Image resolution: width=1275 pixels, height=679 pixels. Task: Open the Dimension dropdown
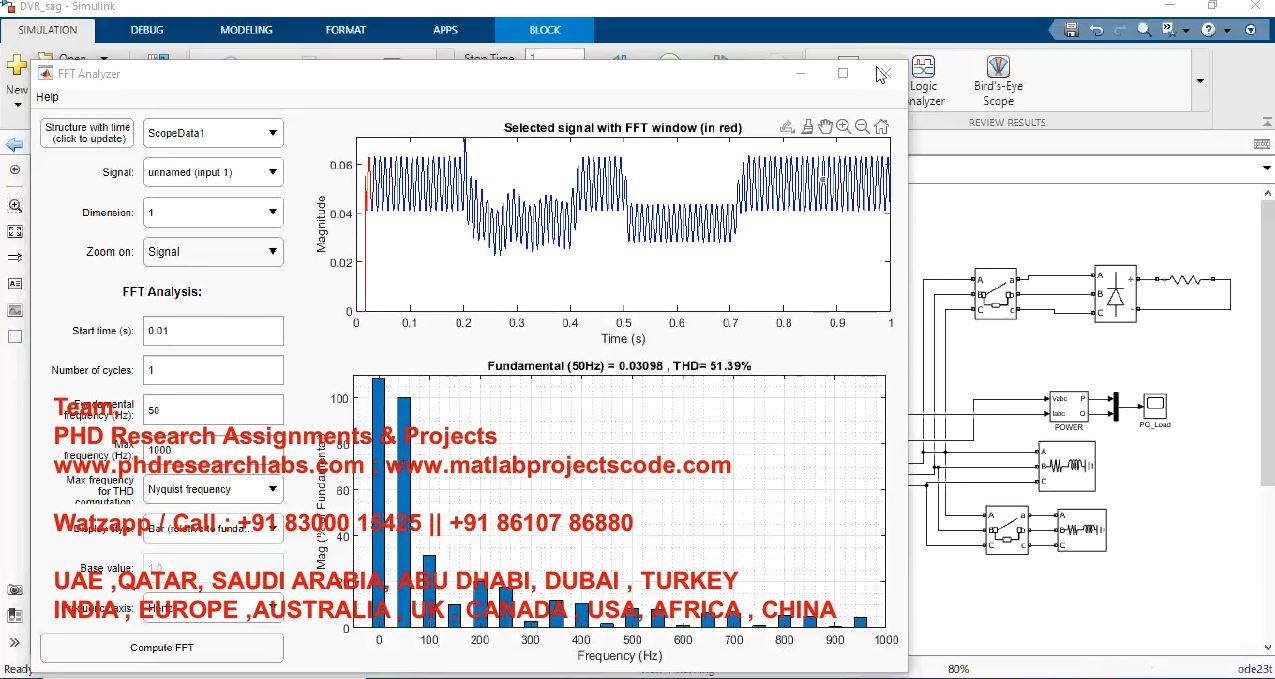(213, 212)
